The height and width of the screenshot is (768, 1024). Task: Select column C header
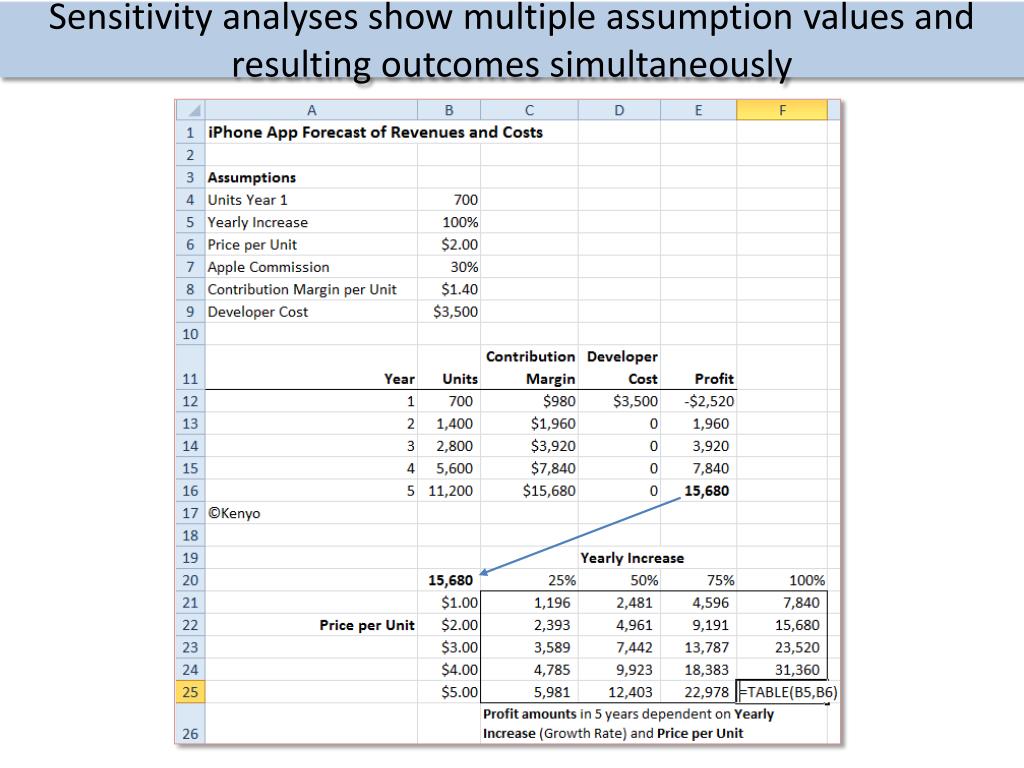coord(529,110)
